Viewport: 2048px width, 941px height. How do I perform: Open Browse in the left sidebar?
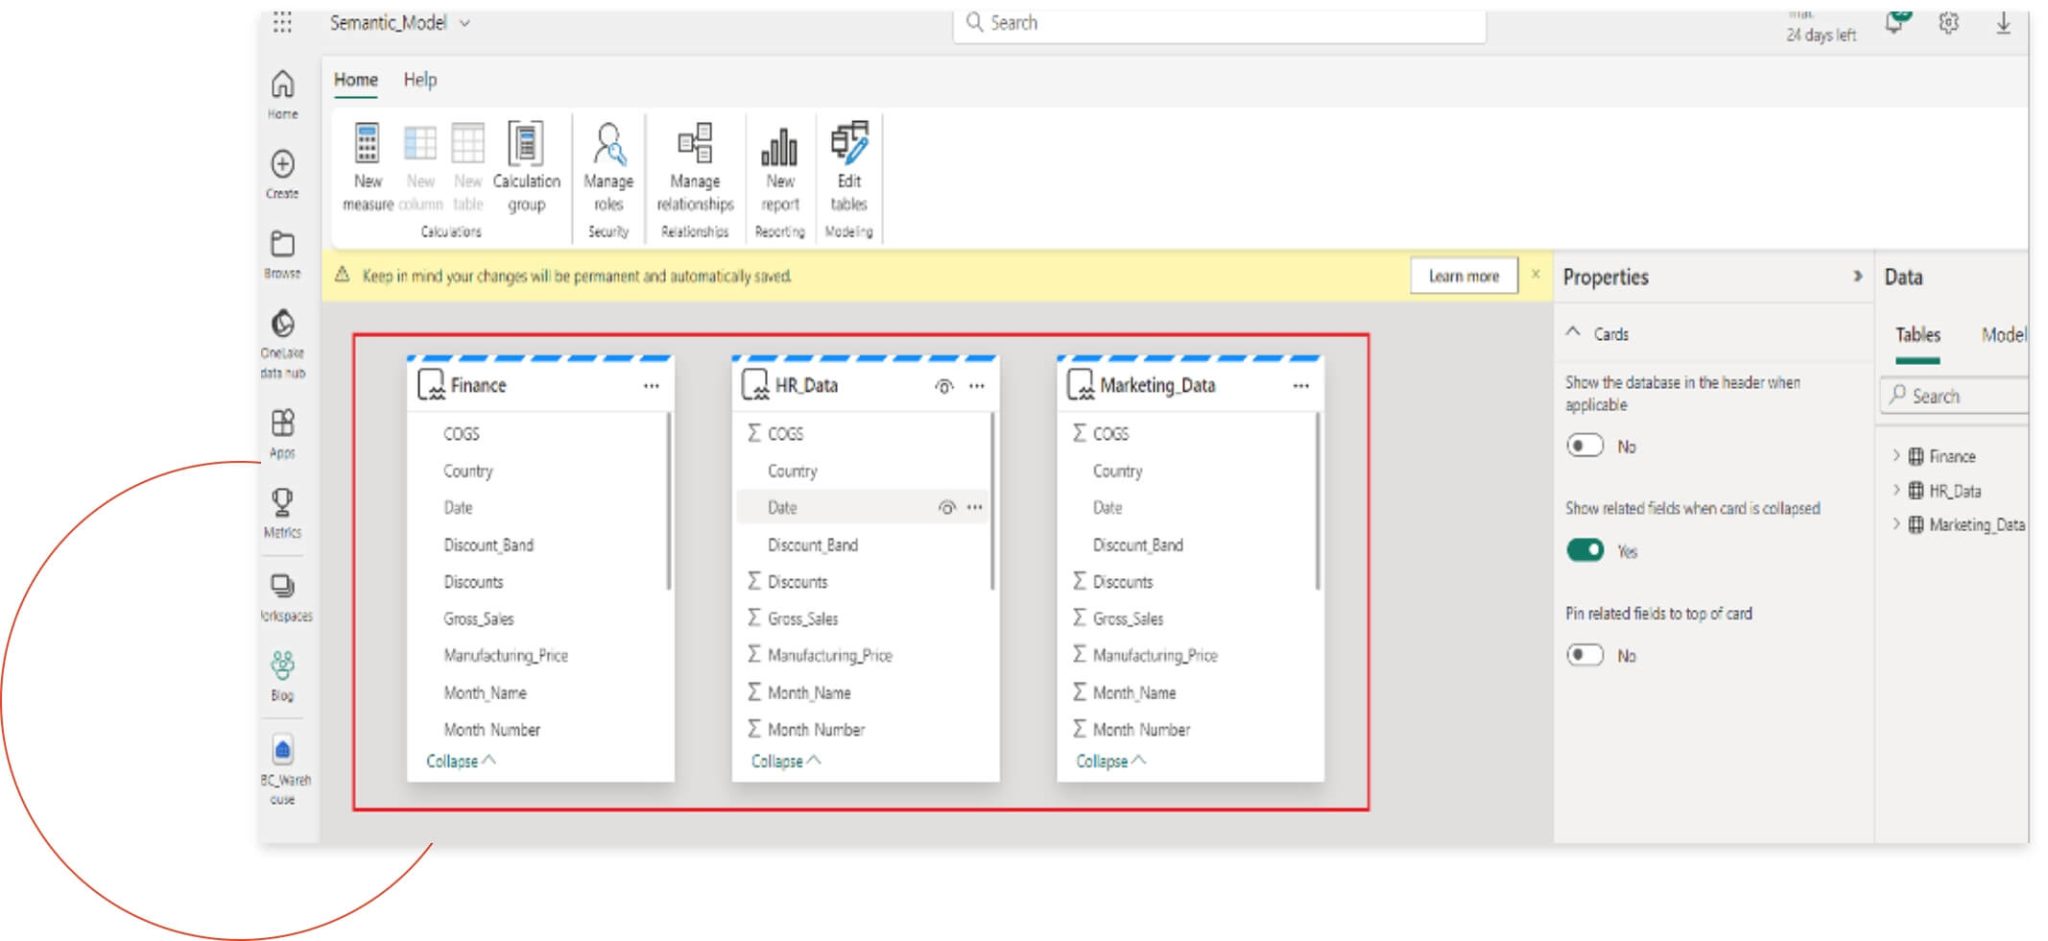click(283, 255)
